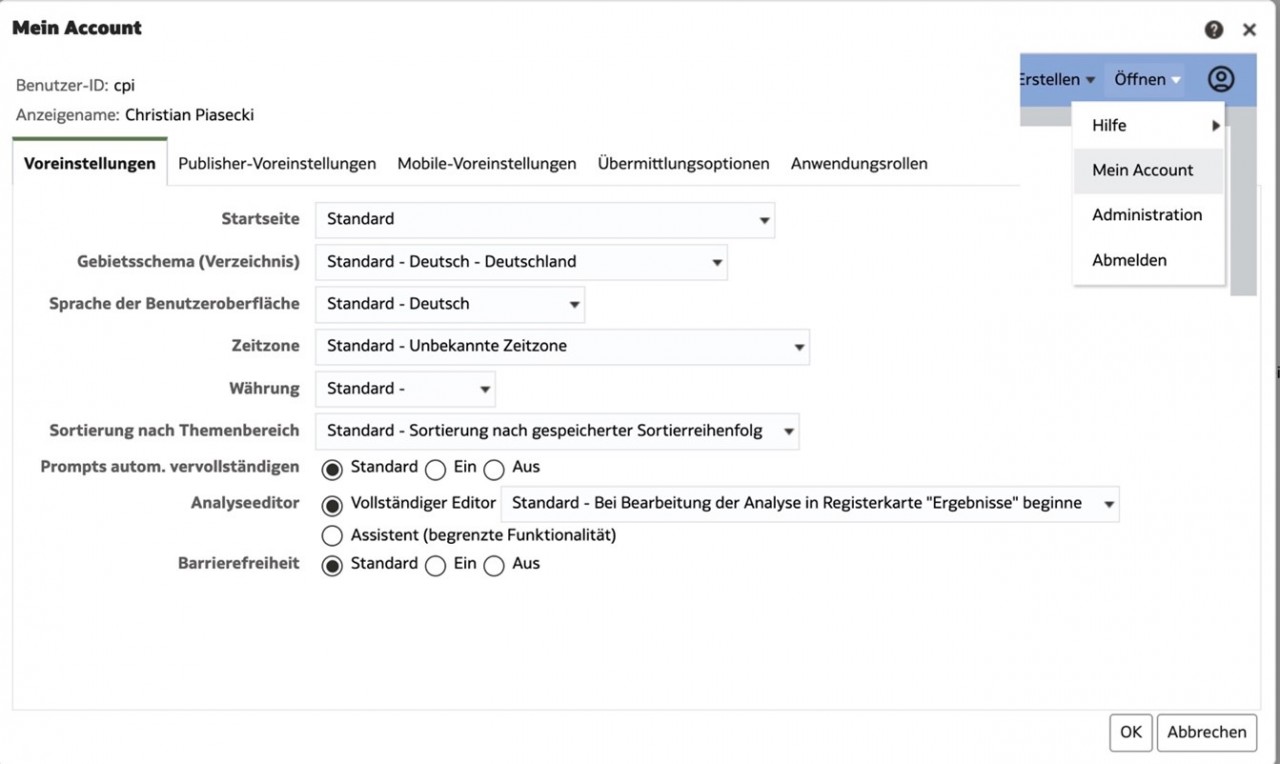Select Assistent (begrenzte Funktionalität) option
The width and height of the screenshot is (1280, 764).
(331, 536)
